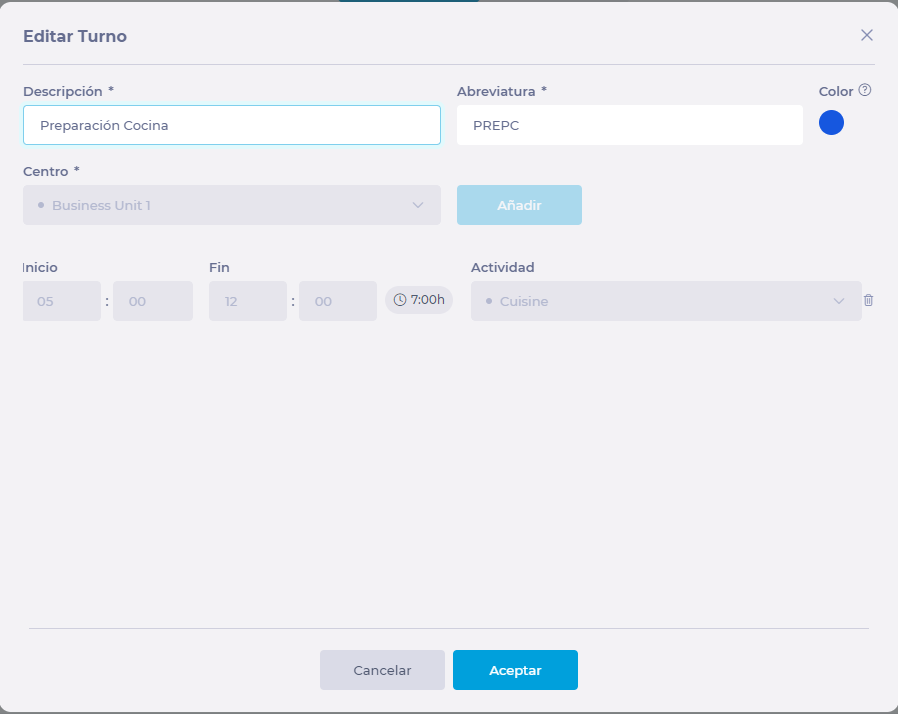This screenshot has width=898, height=714.
Task: Set the Fin minutes field 00
Action: pos(338,301)
